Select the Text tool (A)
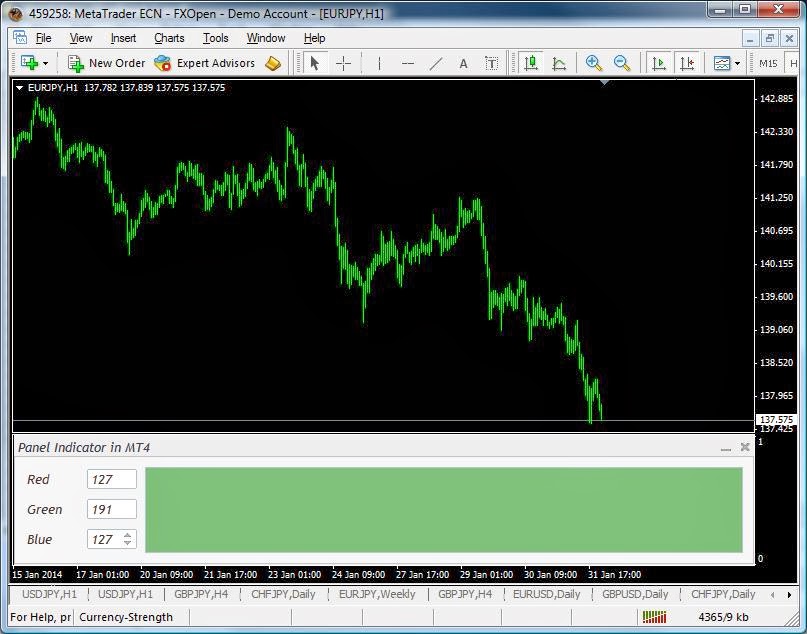Image resolution: width=807 pixels, height=634 pixels. pyautogui.click(x=463, y=63)
